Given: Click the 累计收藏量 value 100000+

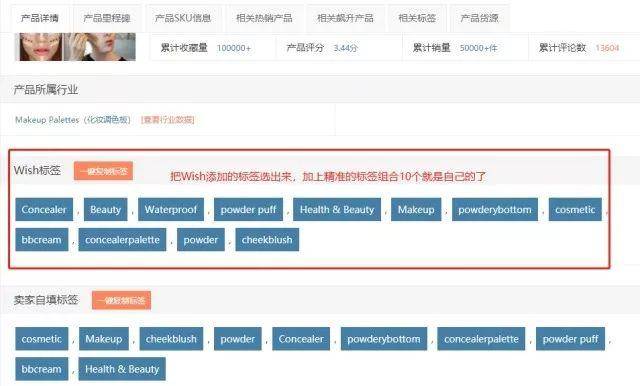Looking at the screenshot, I should click(x=234, y=48).
